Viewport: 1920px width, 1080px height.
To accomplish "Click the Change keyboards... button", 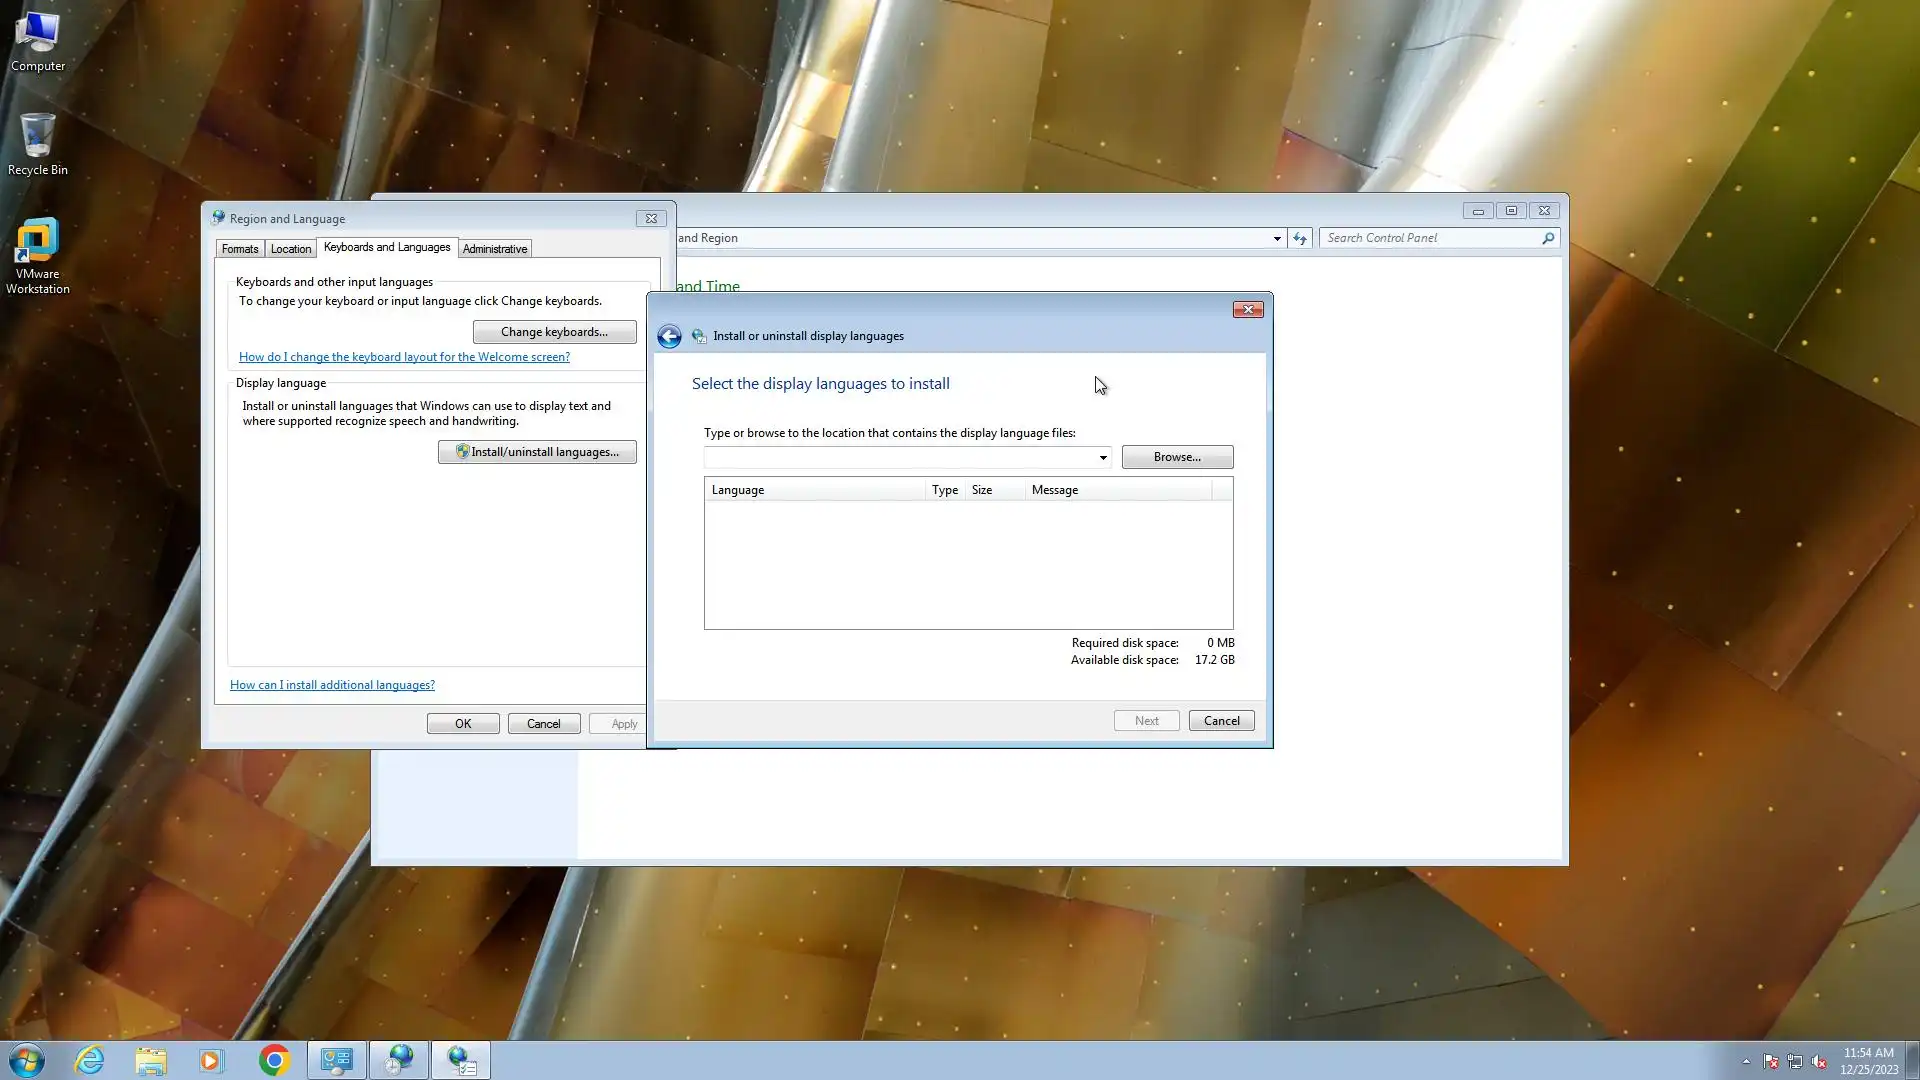I will 554,332.
